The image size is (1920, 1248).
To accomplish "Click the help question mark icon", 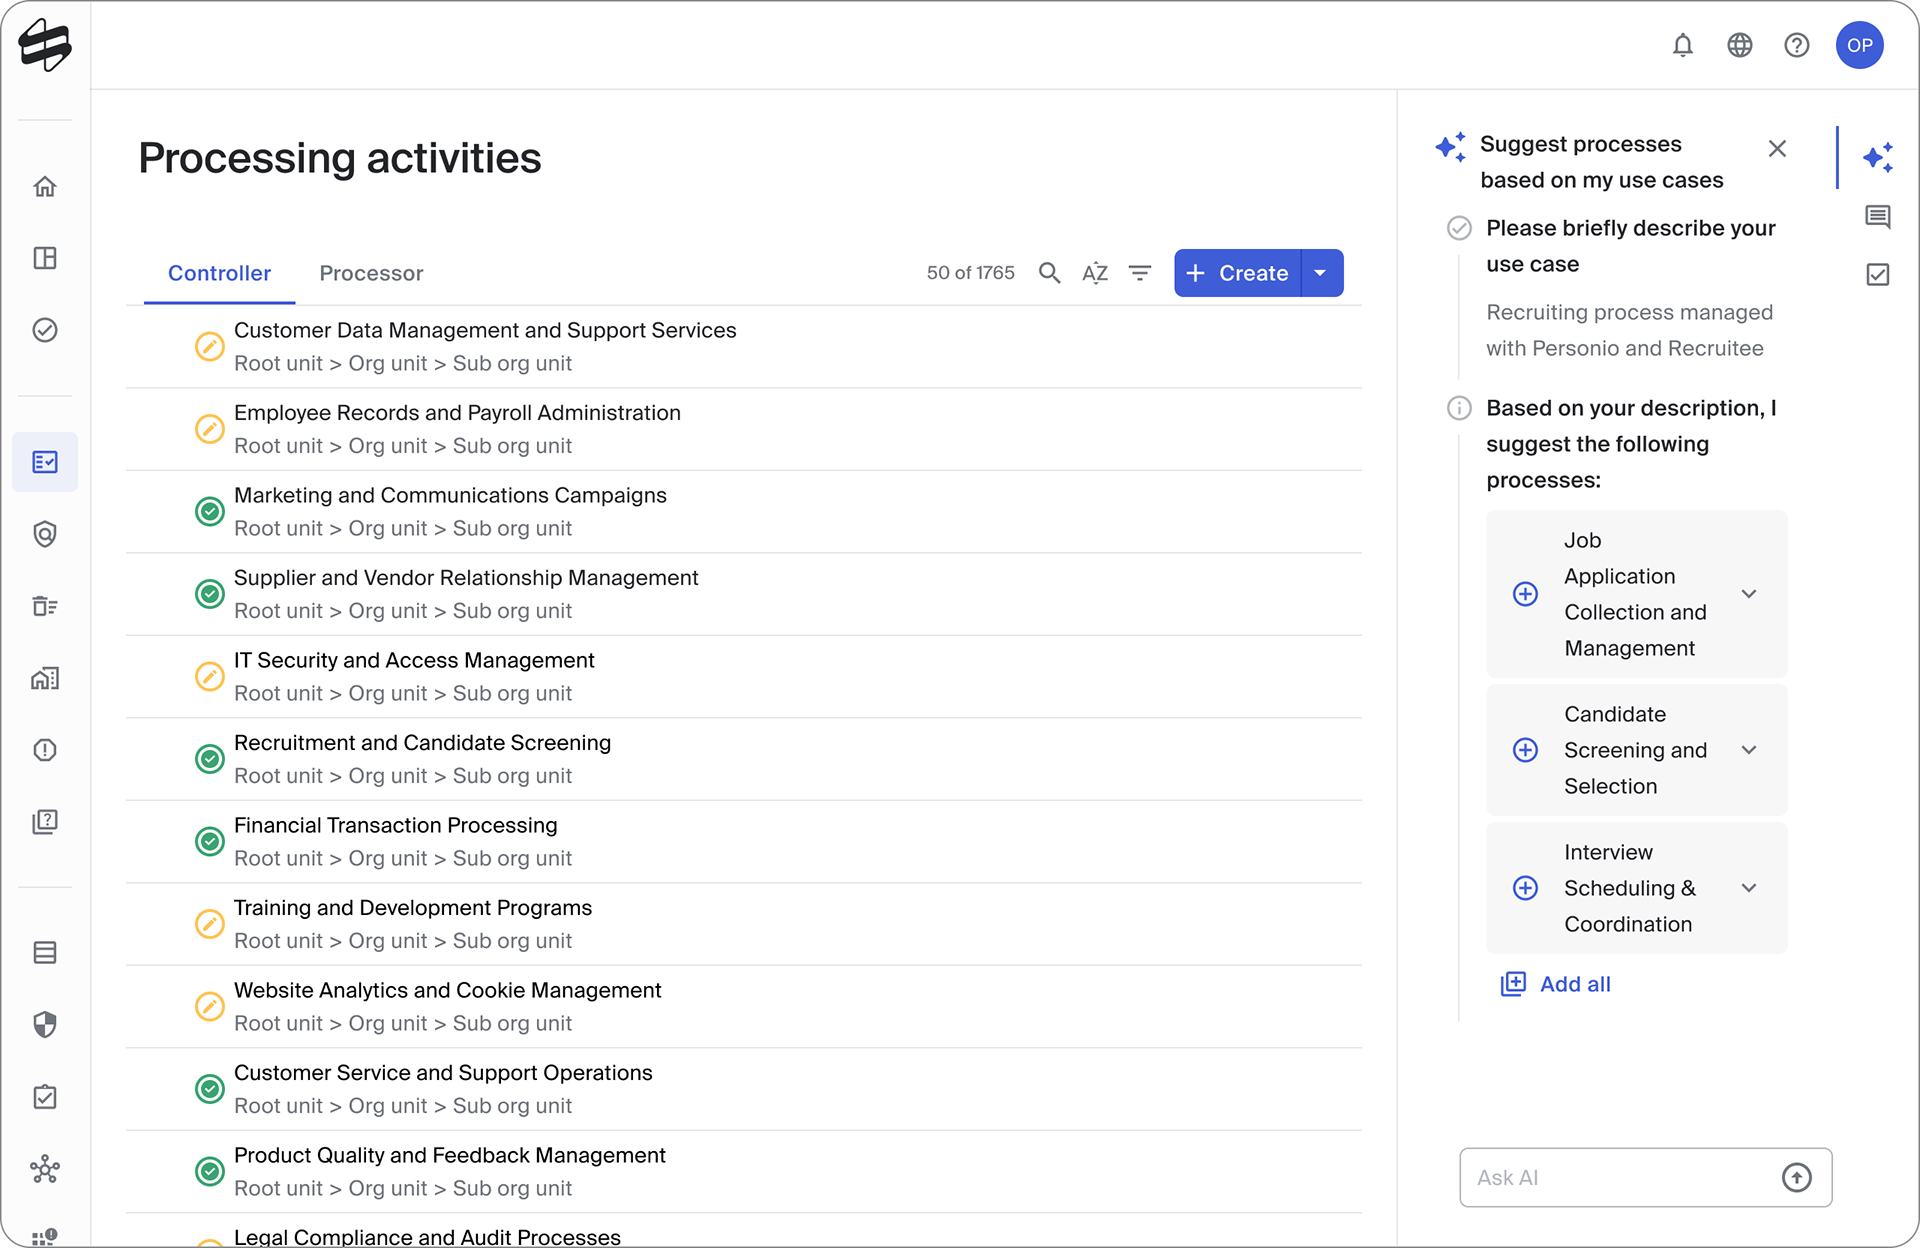I will click(1797, 45).
